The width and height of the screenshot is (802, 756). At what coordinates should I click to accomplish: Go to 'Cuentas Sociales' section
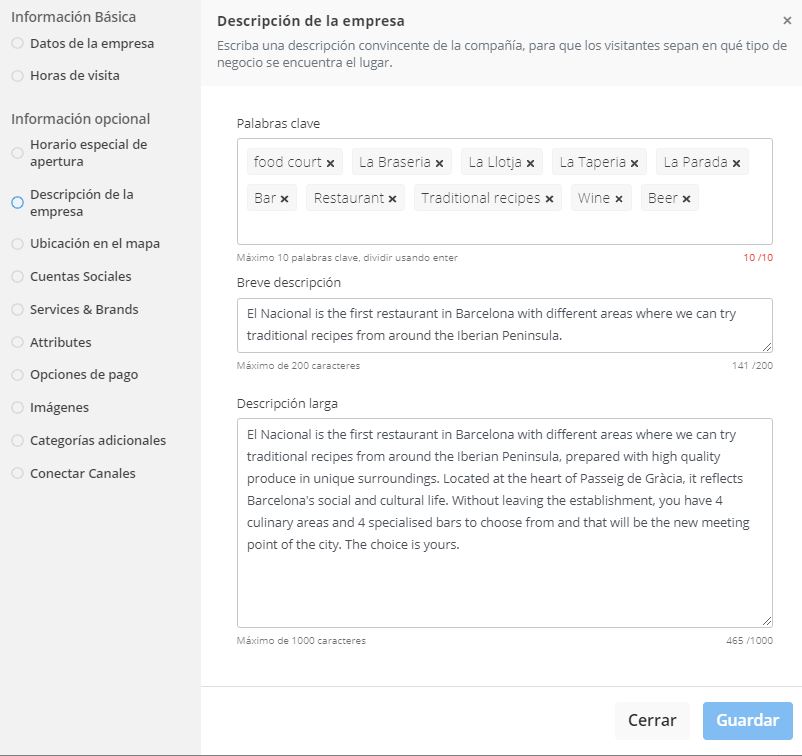tap(80, 276)
